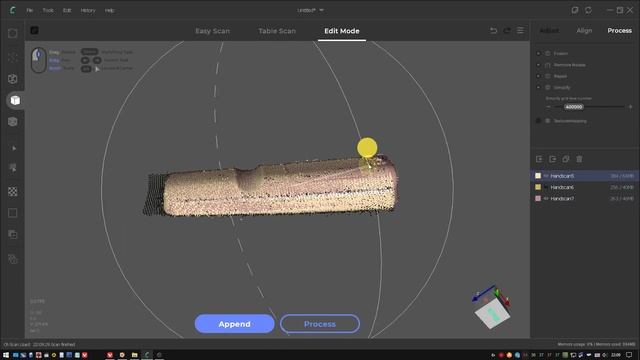The width and height of the screenshot is (640, 360).
Task: Click the axis orientation cube in the viewport
Action: click(492, 313)
